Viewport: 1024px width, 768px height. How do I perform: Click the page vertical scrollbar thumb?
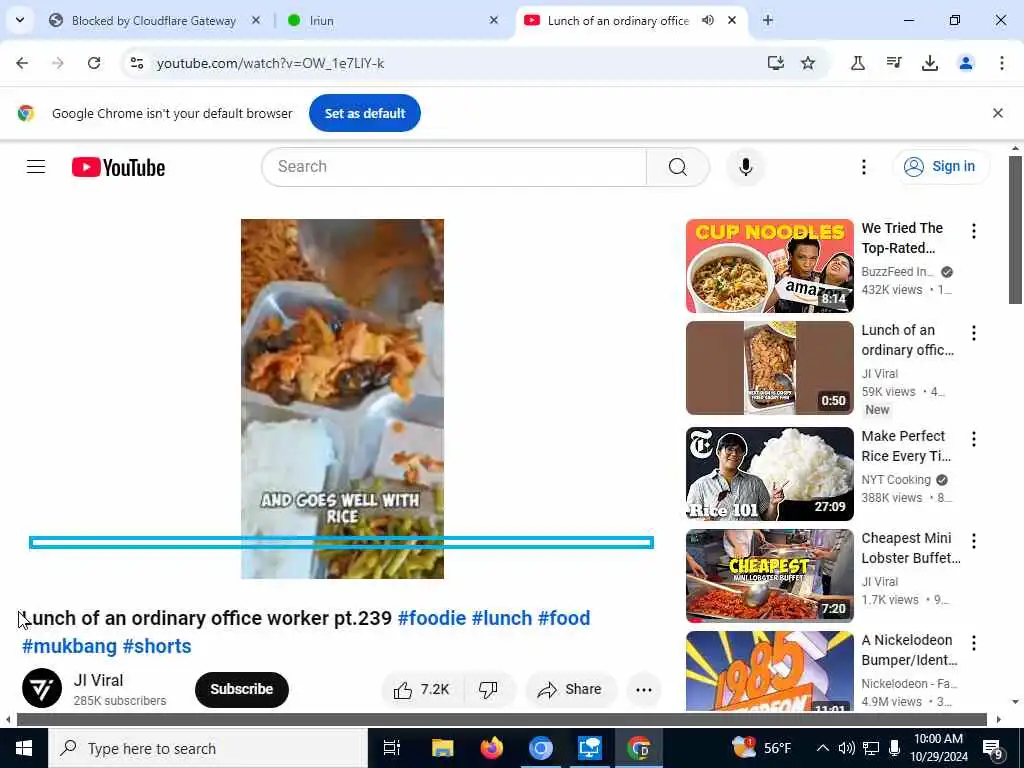(1016, 230)
